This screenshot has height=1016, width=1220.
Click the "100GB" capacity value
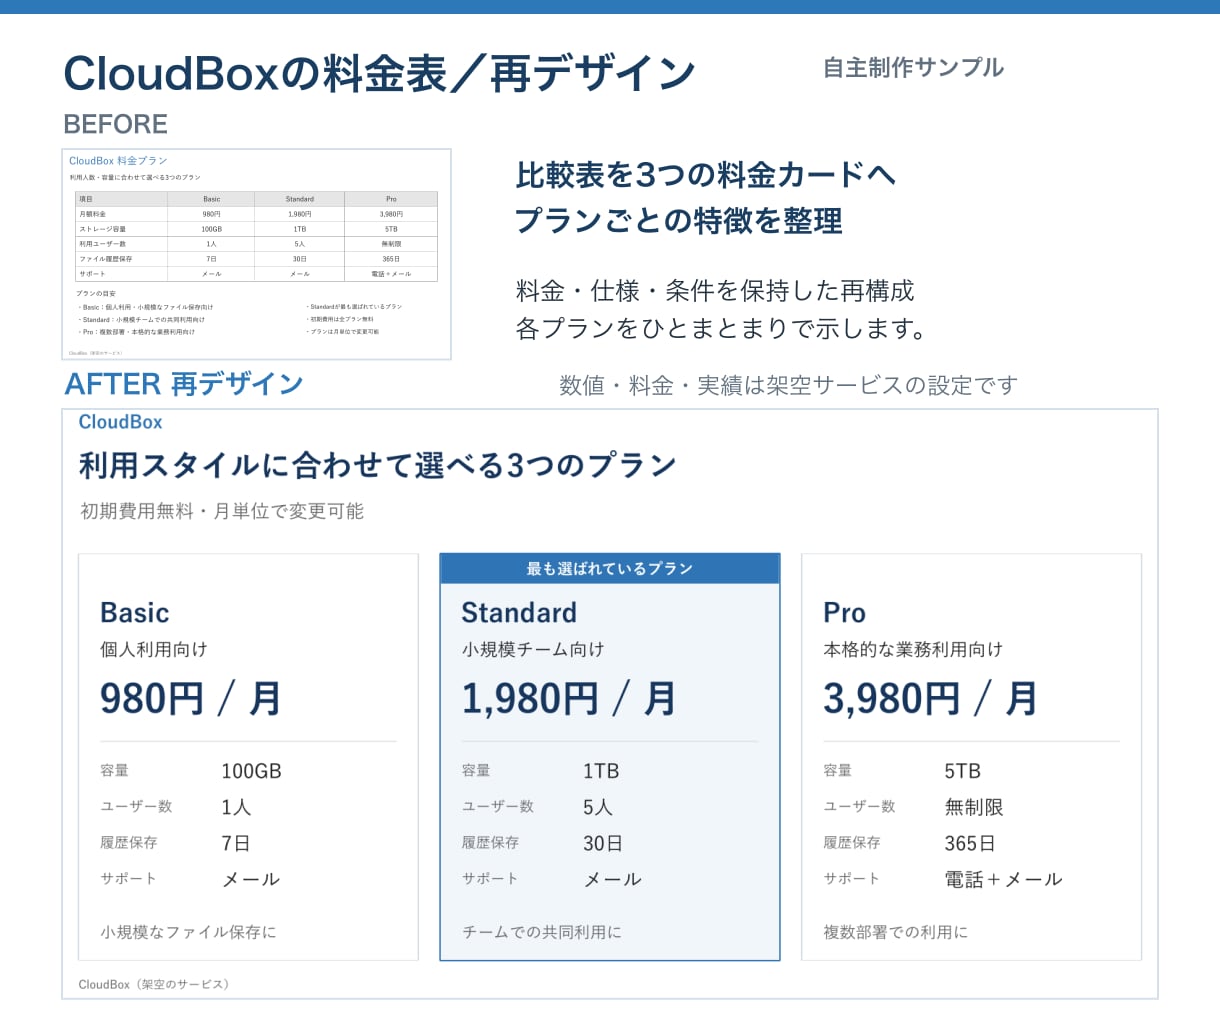point(251,771)
